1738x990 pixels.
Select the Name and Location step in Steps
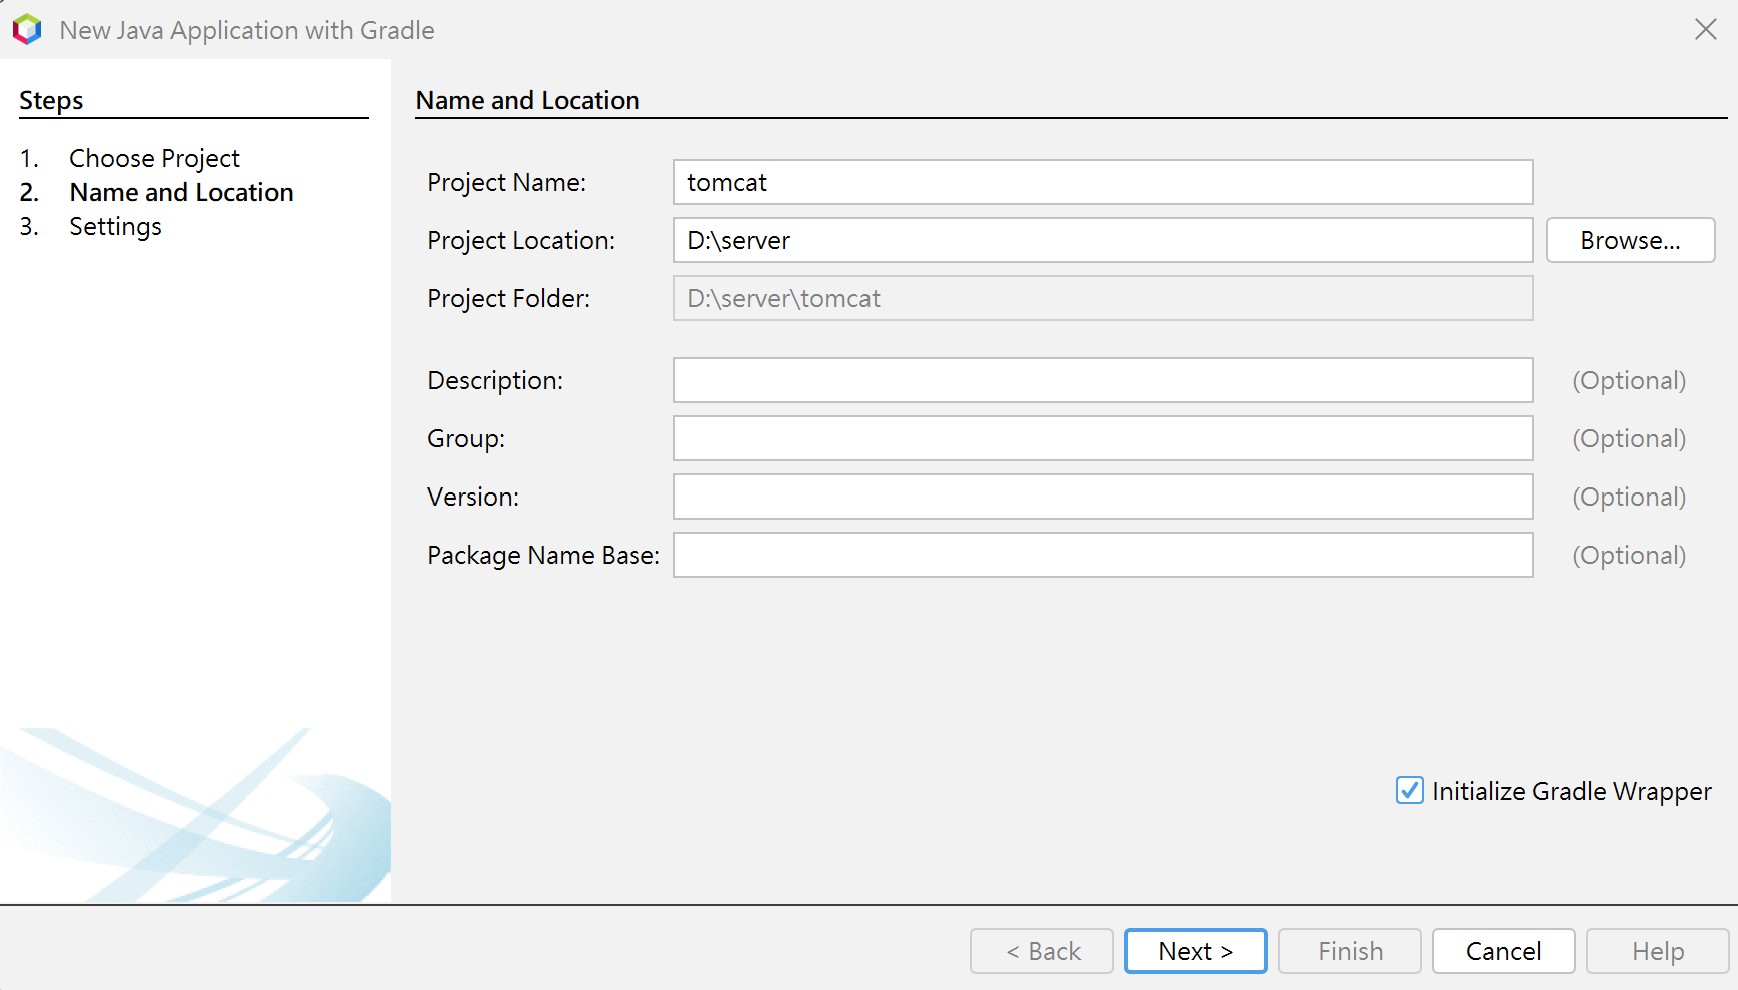tap(181, 192)
